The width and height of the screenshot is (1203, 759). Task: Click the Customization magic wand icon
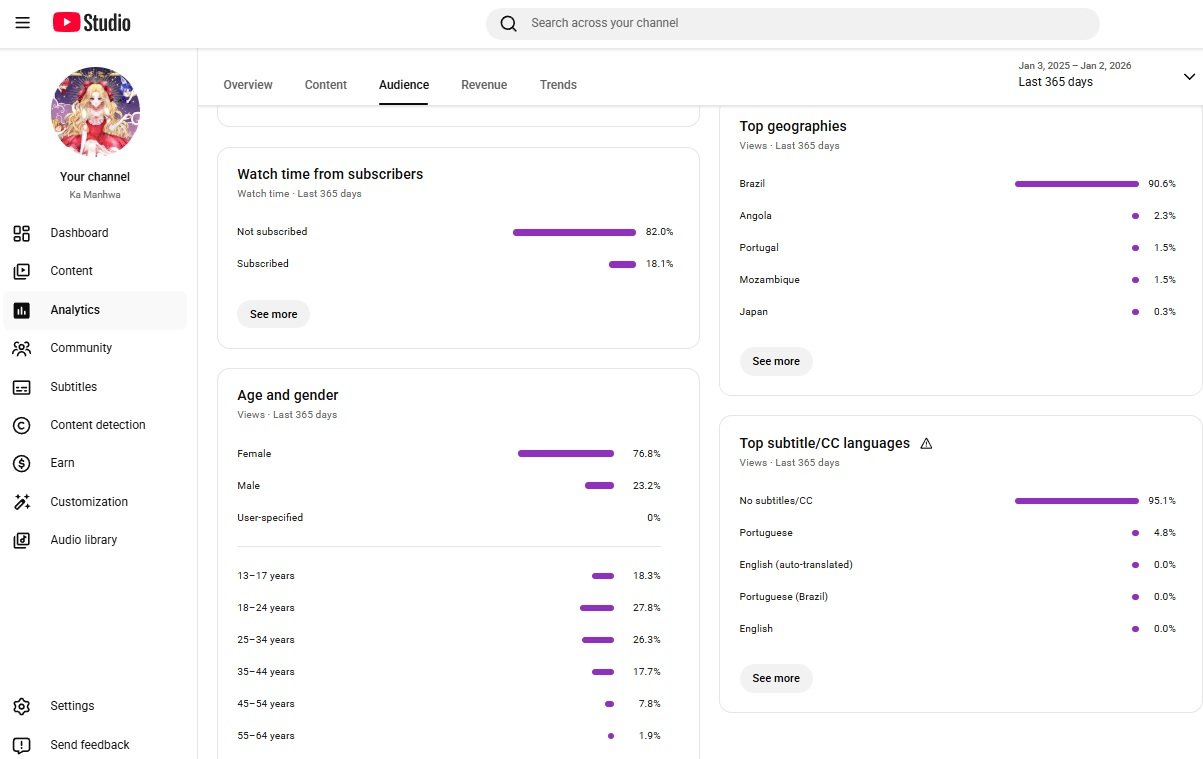22,502
